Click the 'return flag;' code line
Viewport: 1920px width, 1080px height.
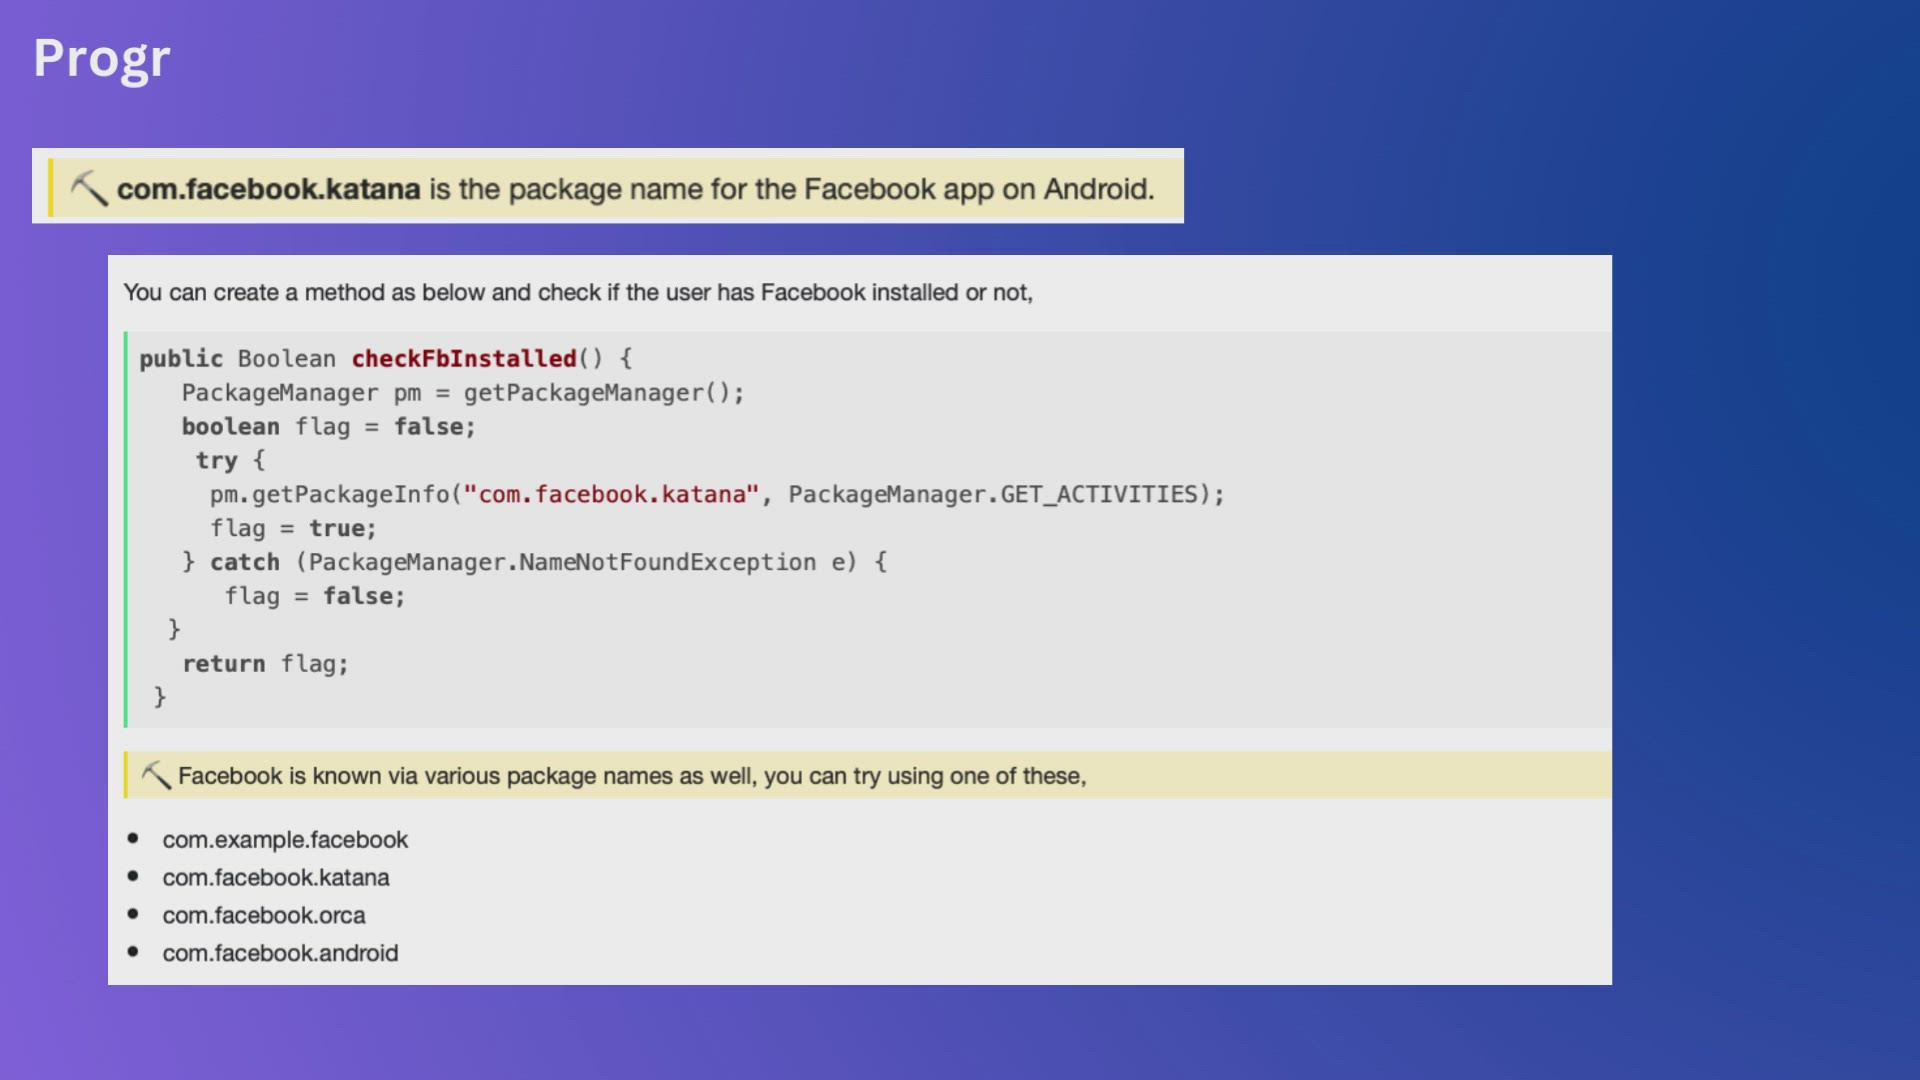click(x=265, y=664)
